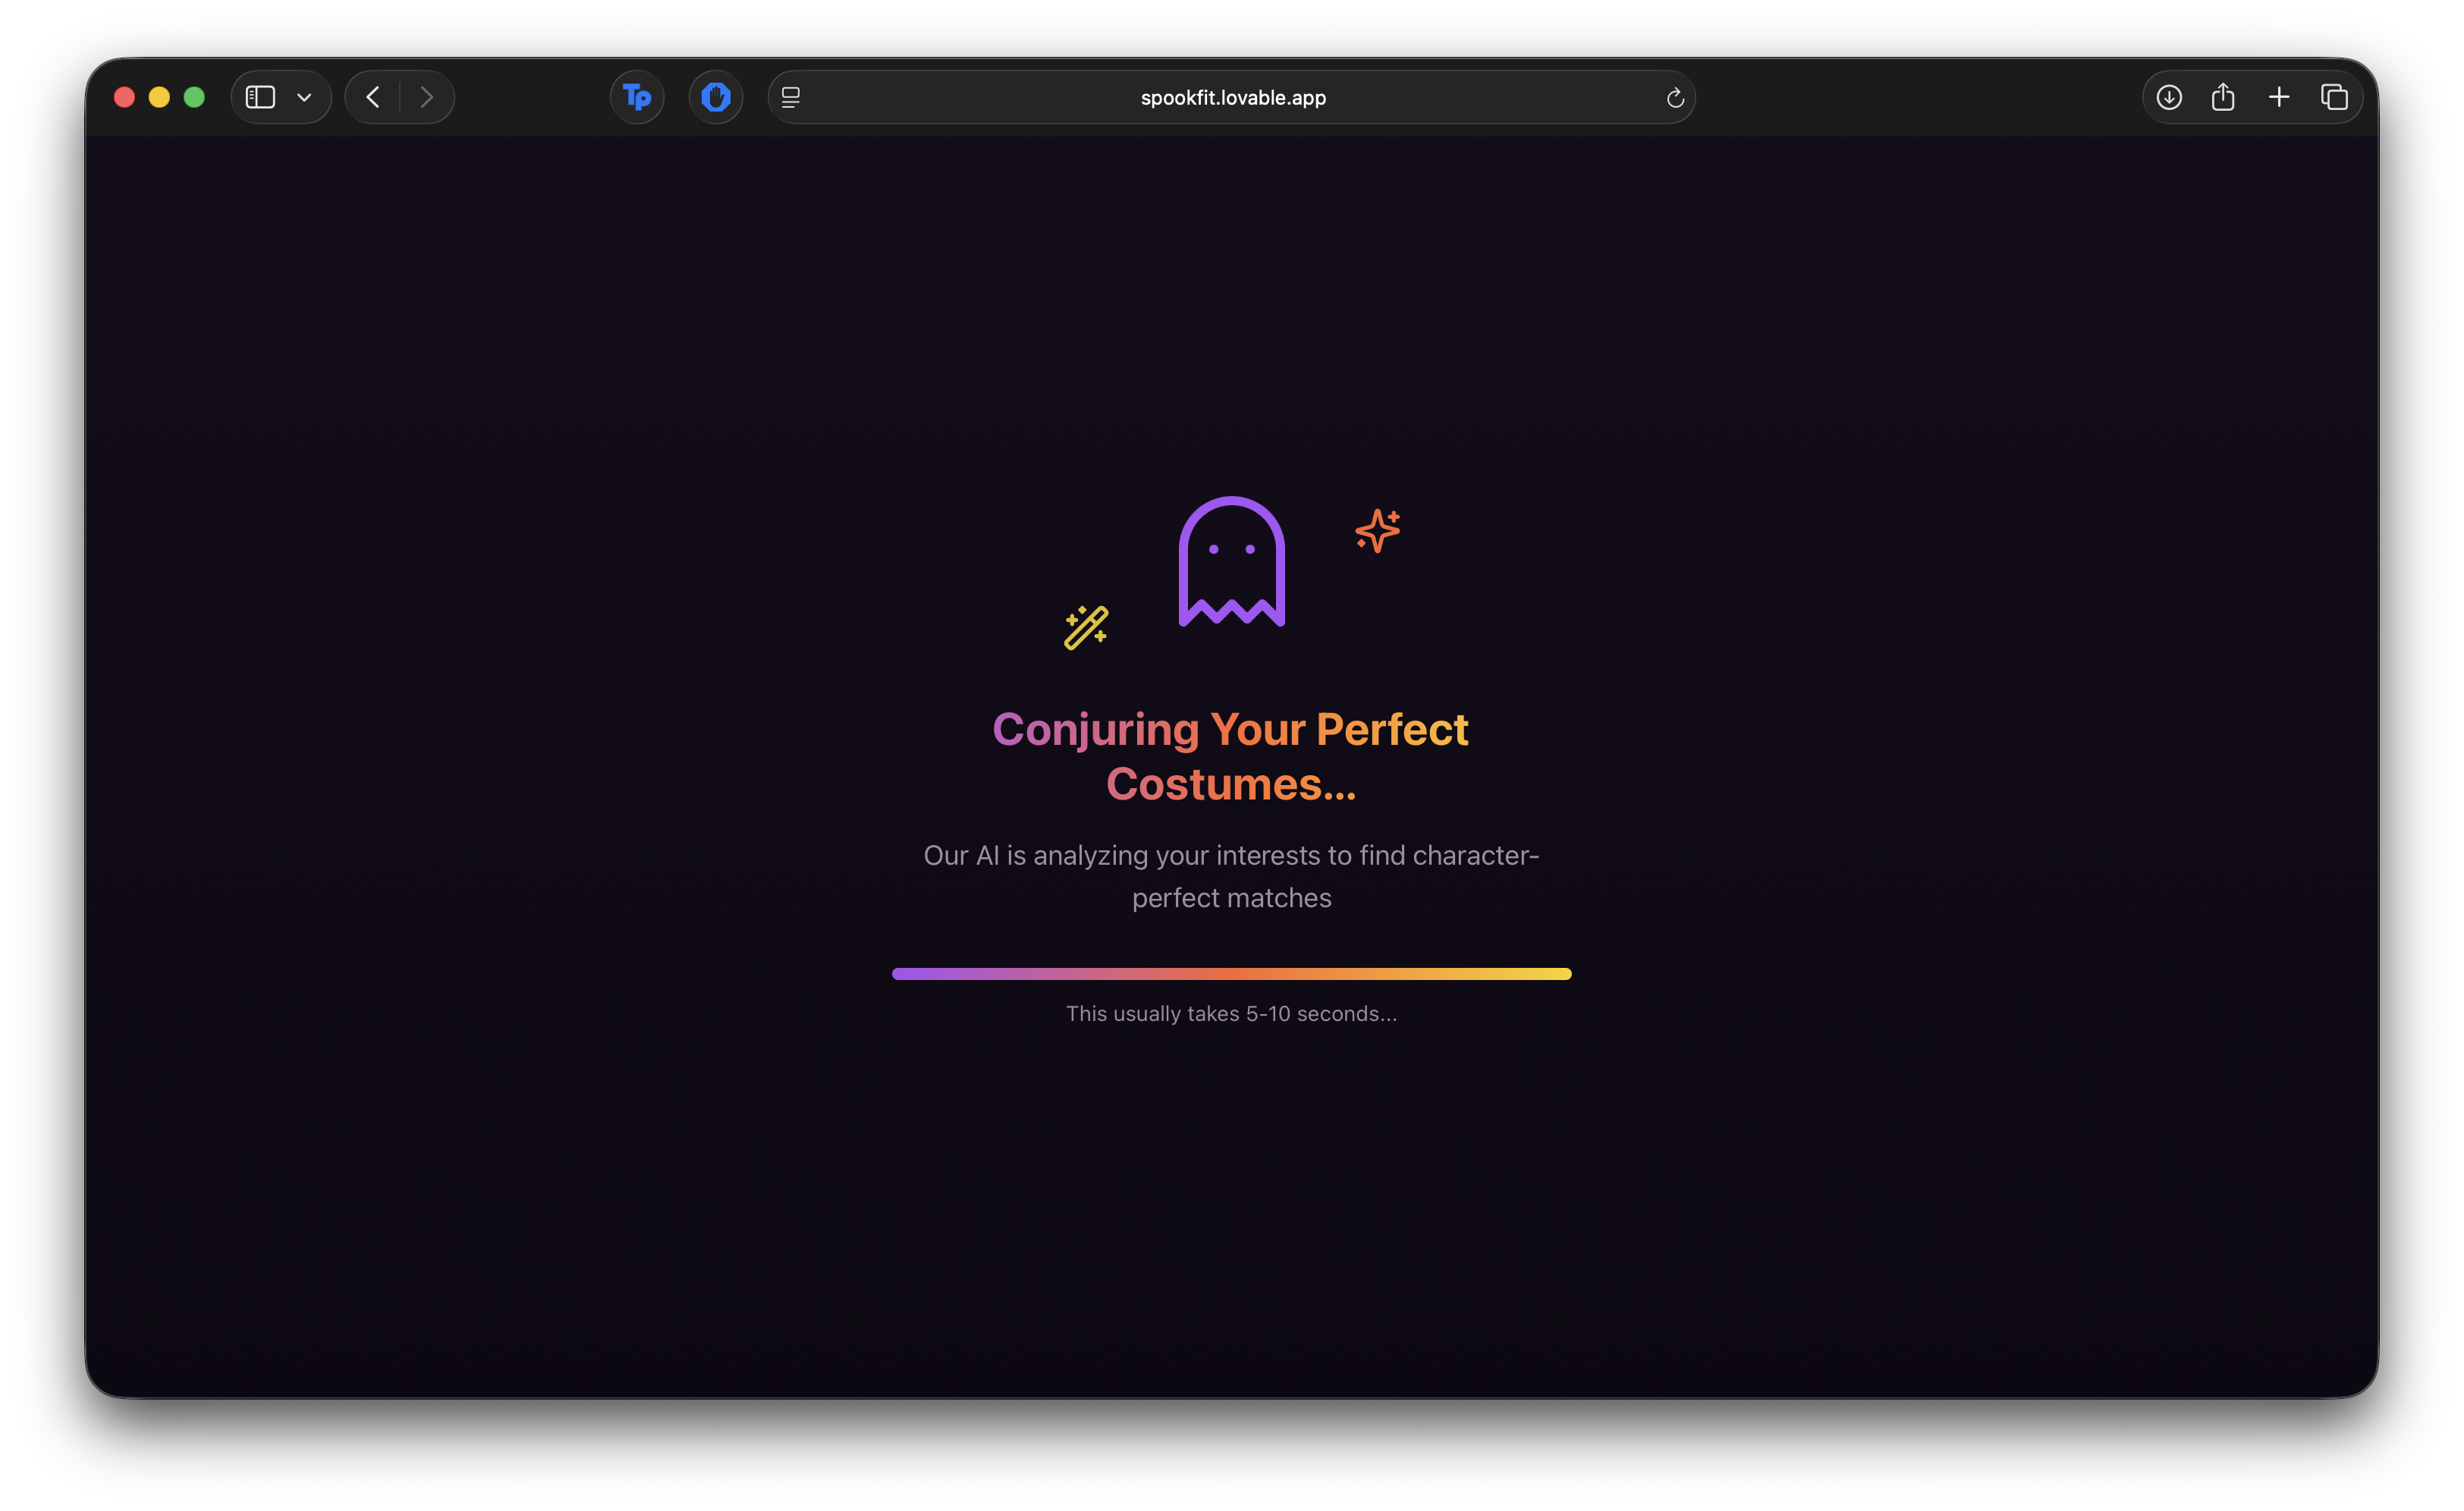Click the spookfit.lovable.app address field
This screenshot has height=1511, width=2464.
pos(1232,97)
